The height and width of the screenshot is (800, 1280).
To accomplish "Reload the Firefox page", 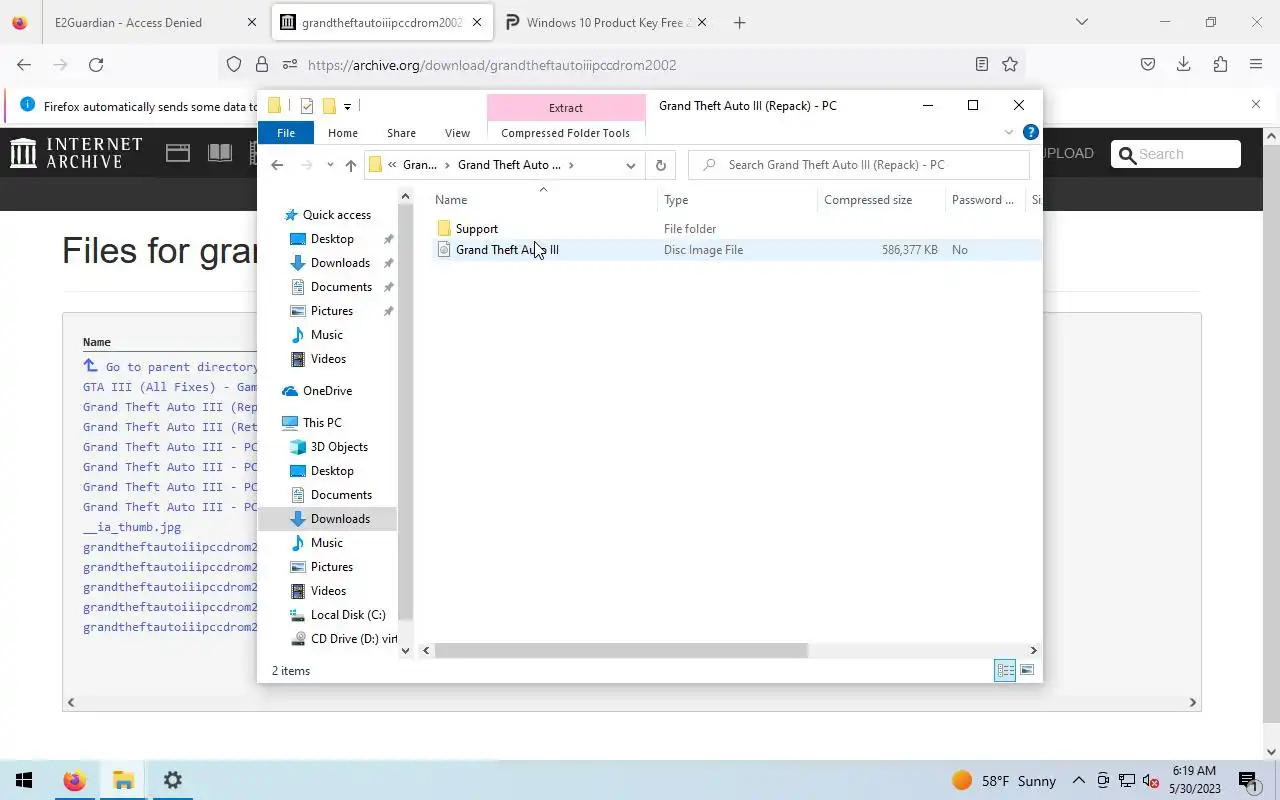I will pos(96,65).
